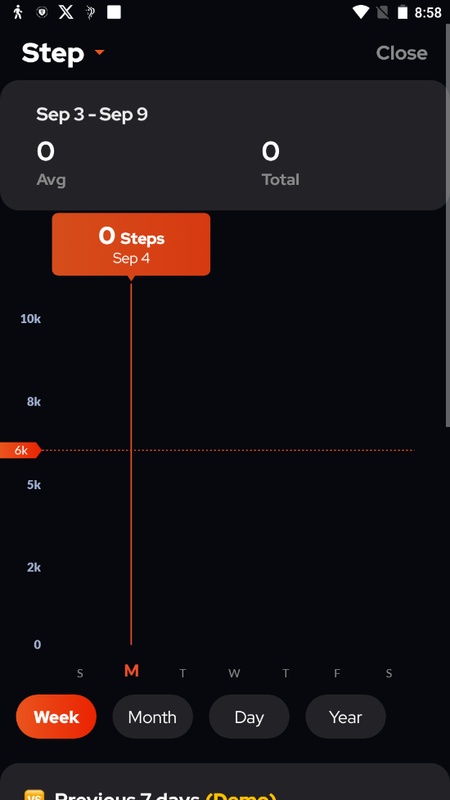Viewport: 450px width, 800px height.
Task: Close the step statistics view
Action: click(x=402, y=53)
